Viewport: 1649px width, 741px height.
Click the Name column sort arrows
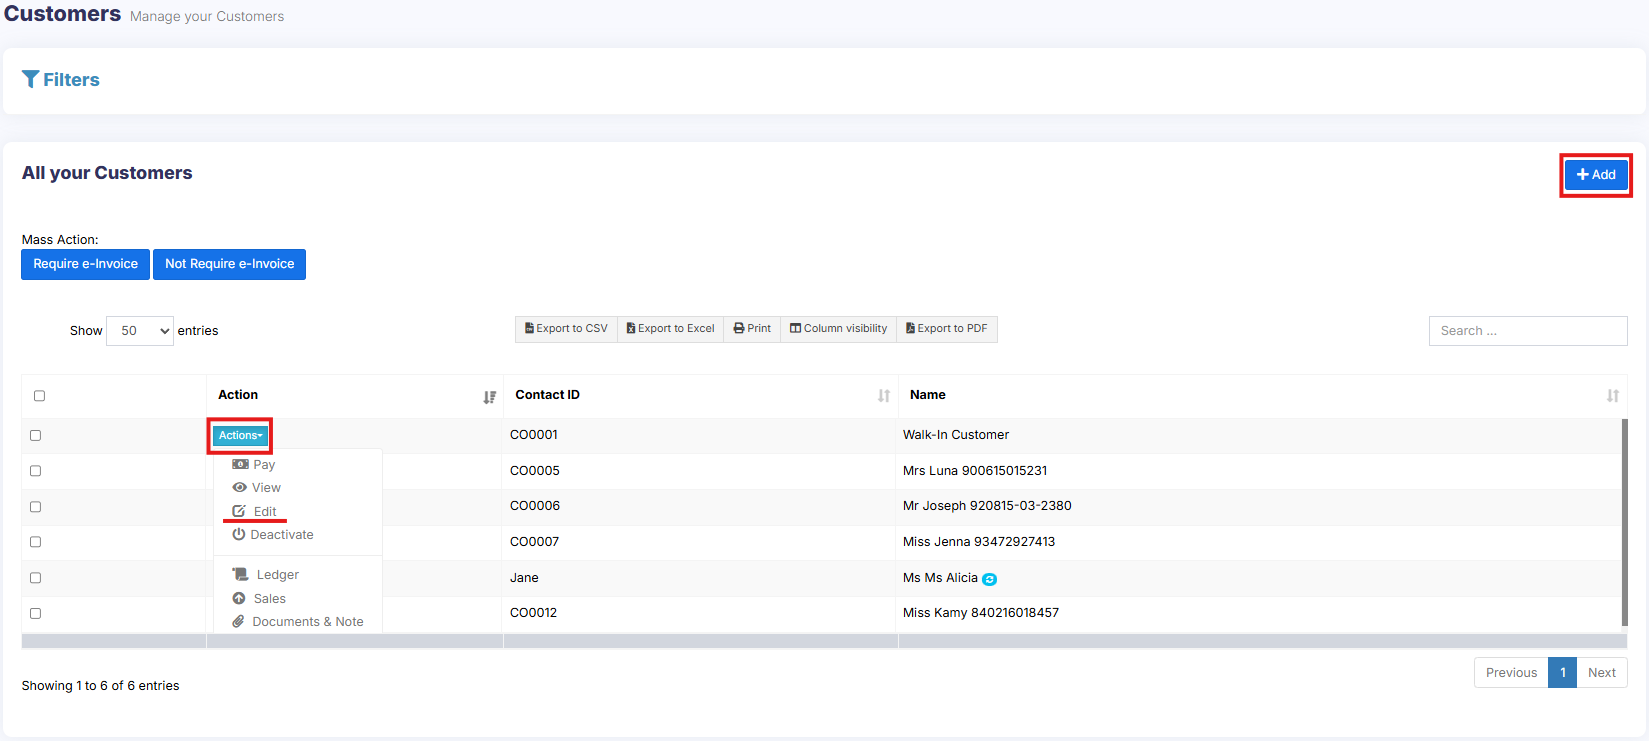(x=1612, y=396)
